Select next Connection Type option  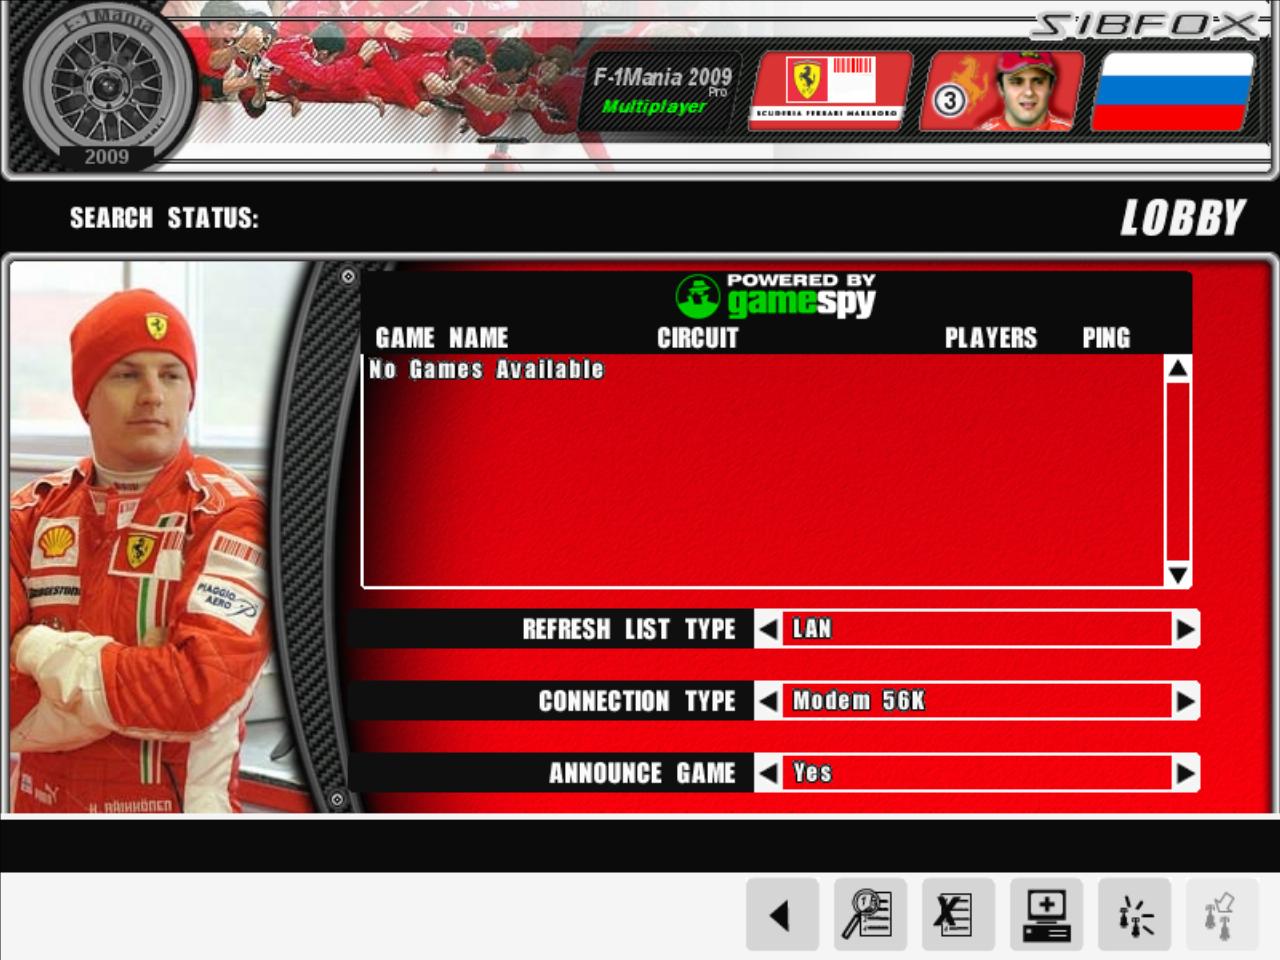(x=1185, y=701)
